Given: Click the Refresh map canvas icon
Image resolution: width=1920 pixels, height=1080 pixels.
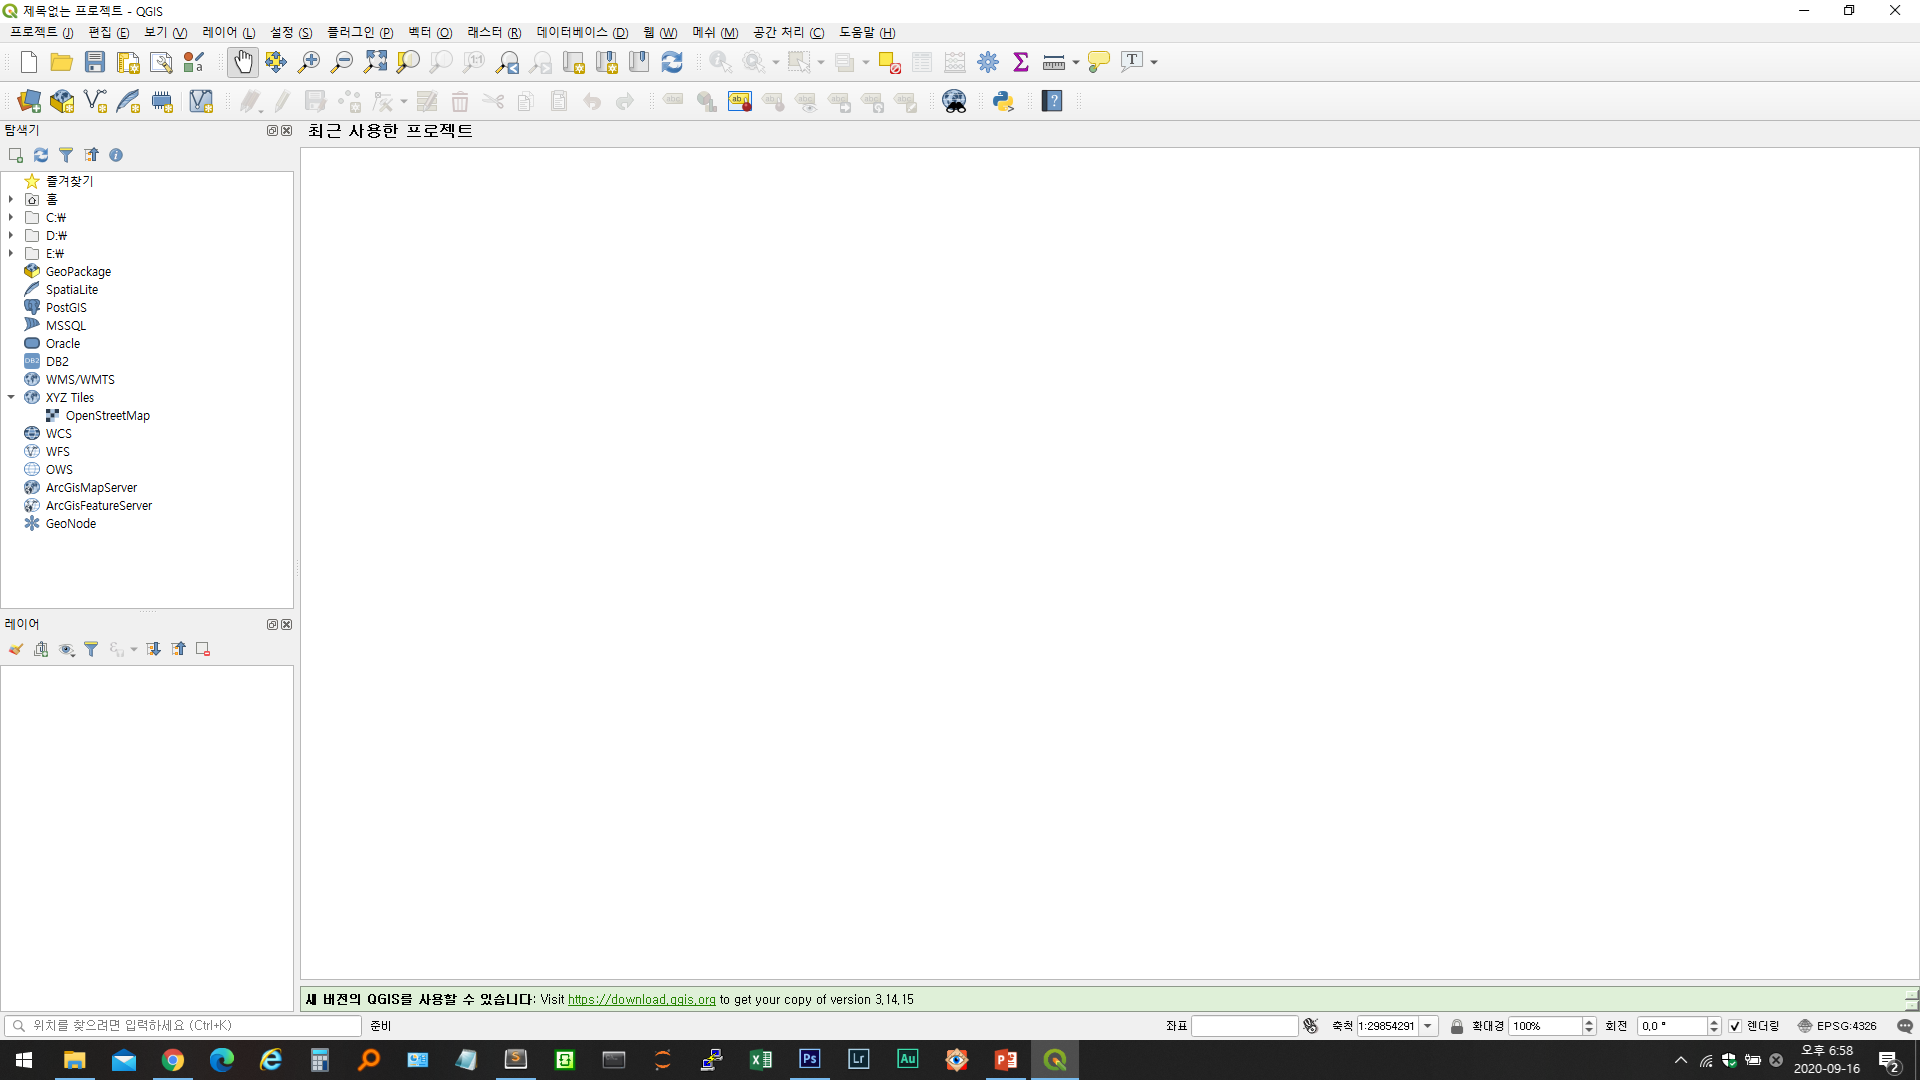Looking at the screenshot, I should click(x=672, y=62).
